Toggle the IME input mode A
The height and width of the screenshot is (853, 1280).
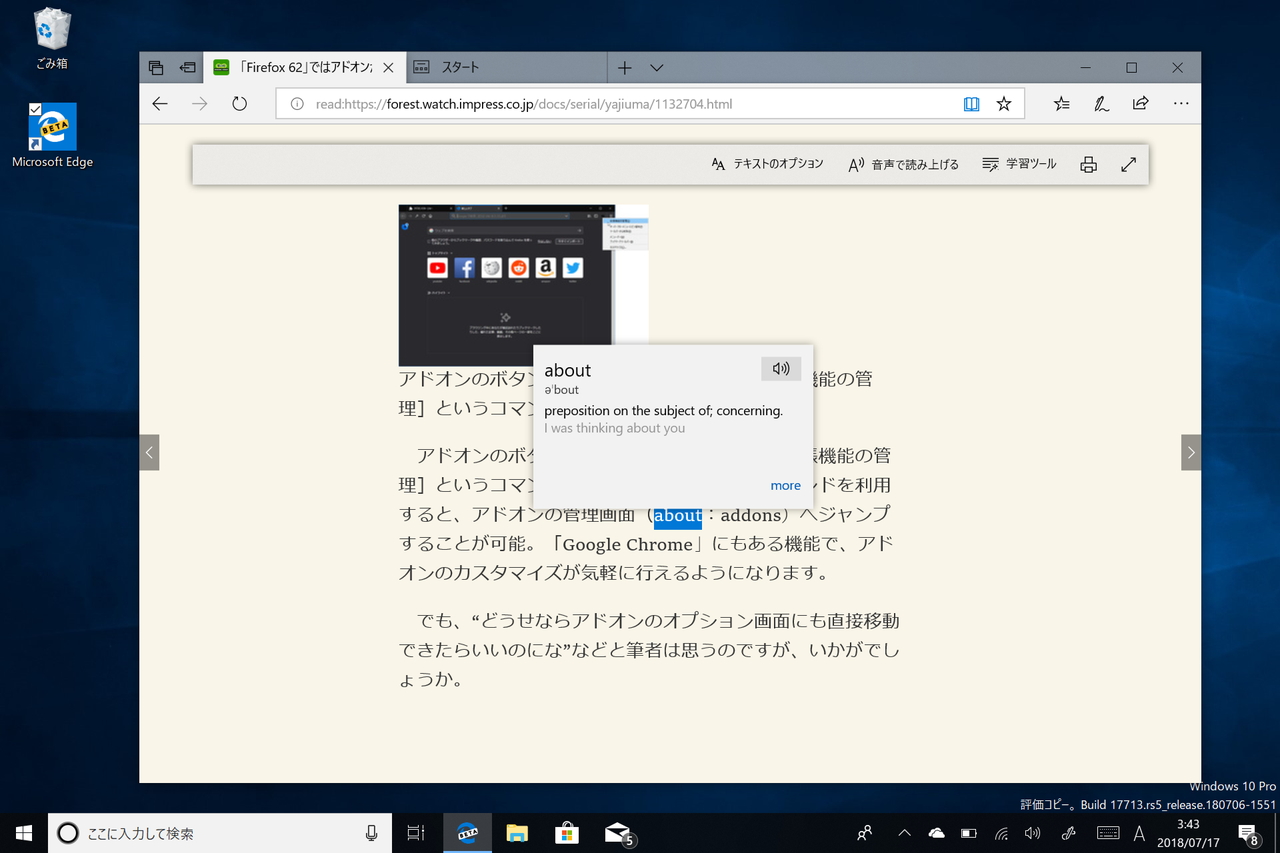(1138, 832)
